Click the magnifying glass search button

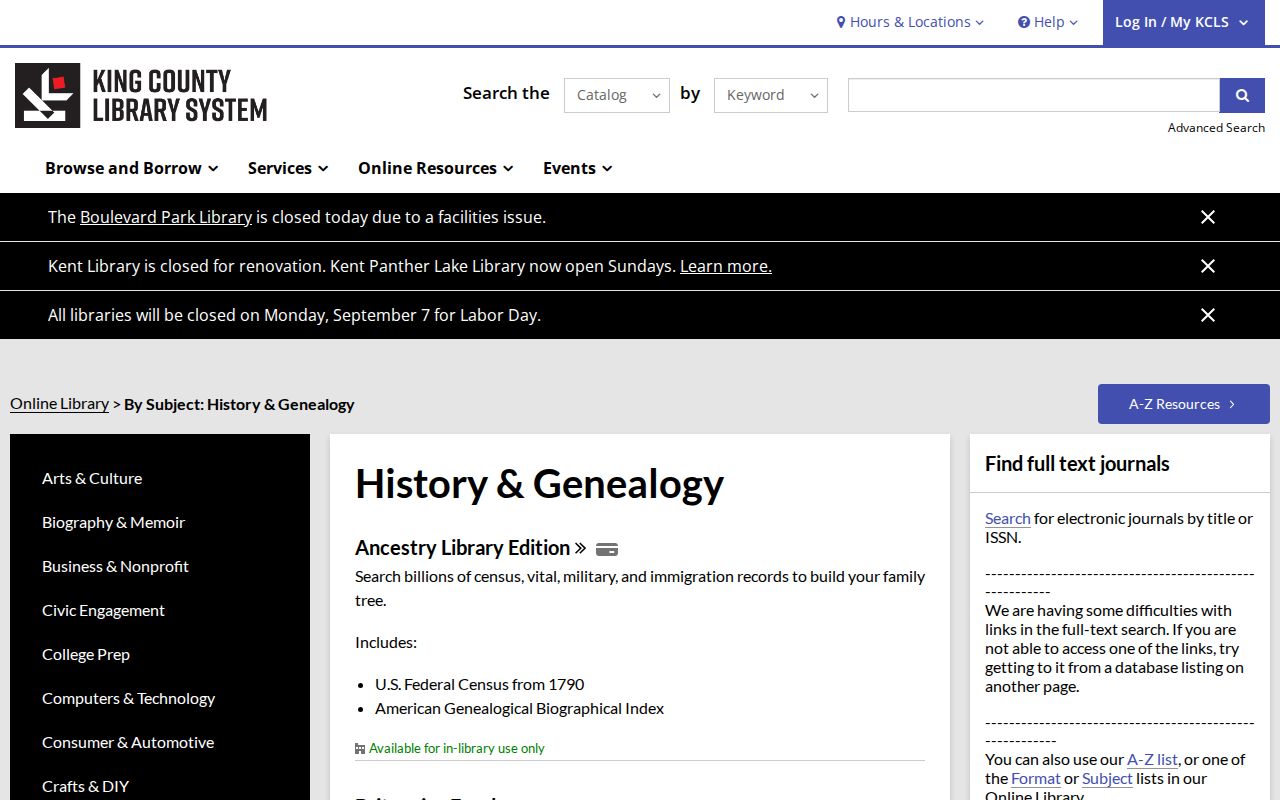pos(1242,95)
